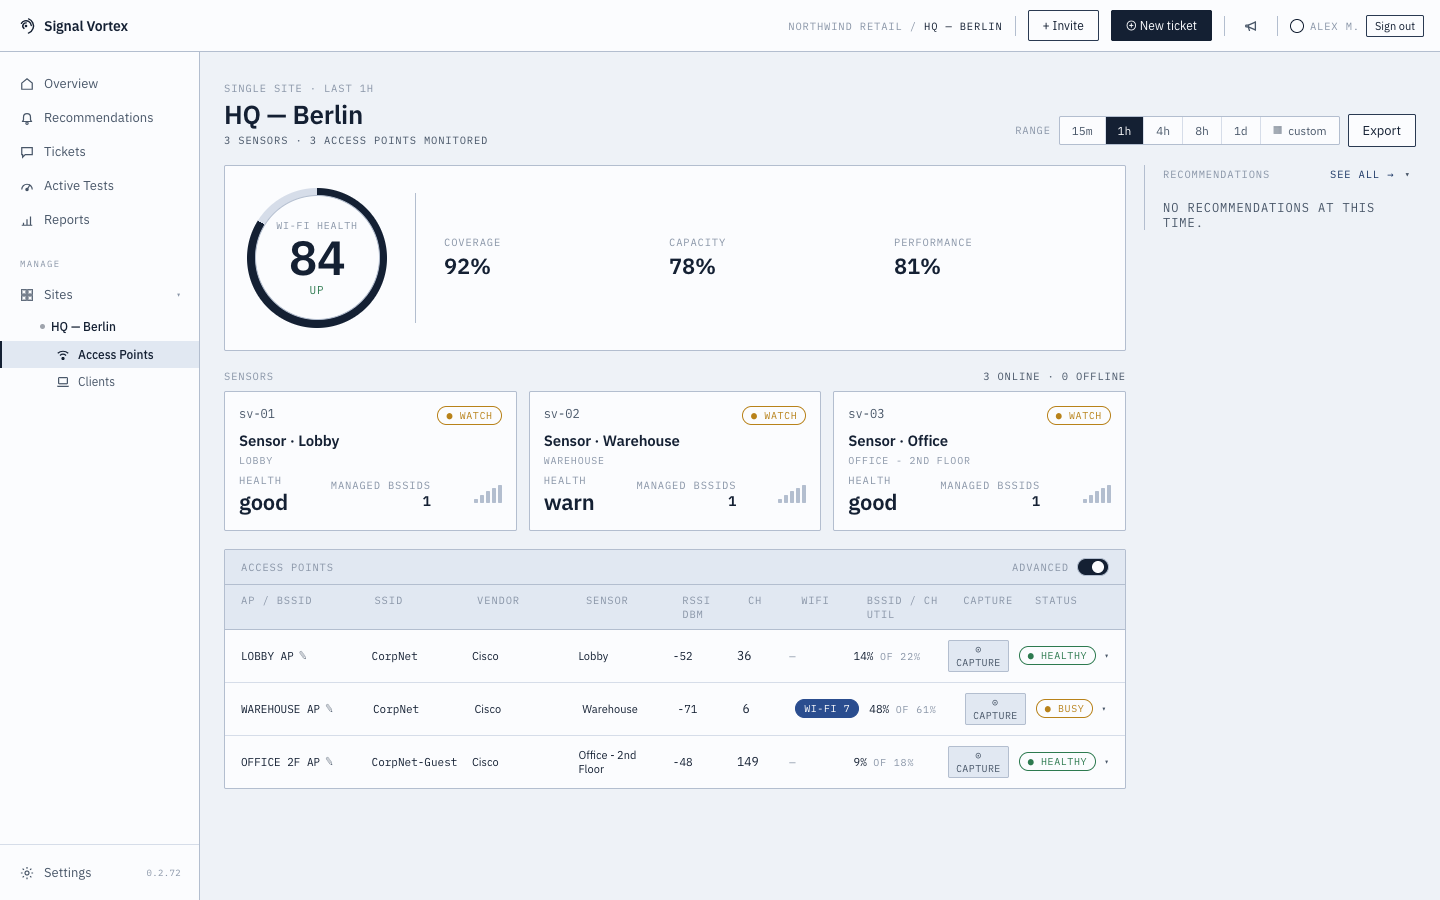This screenshot has width=1440, height=900.
Task: Edit Lobby AP name via pencil icon
Action: click(x=303, y=656)
